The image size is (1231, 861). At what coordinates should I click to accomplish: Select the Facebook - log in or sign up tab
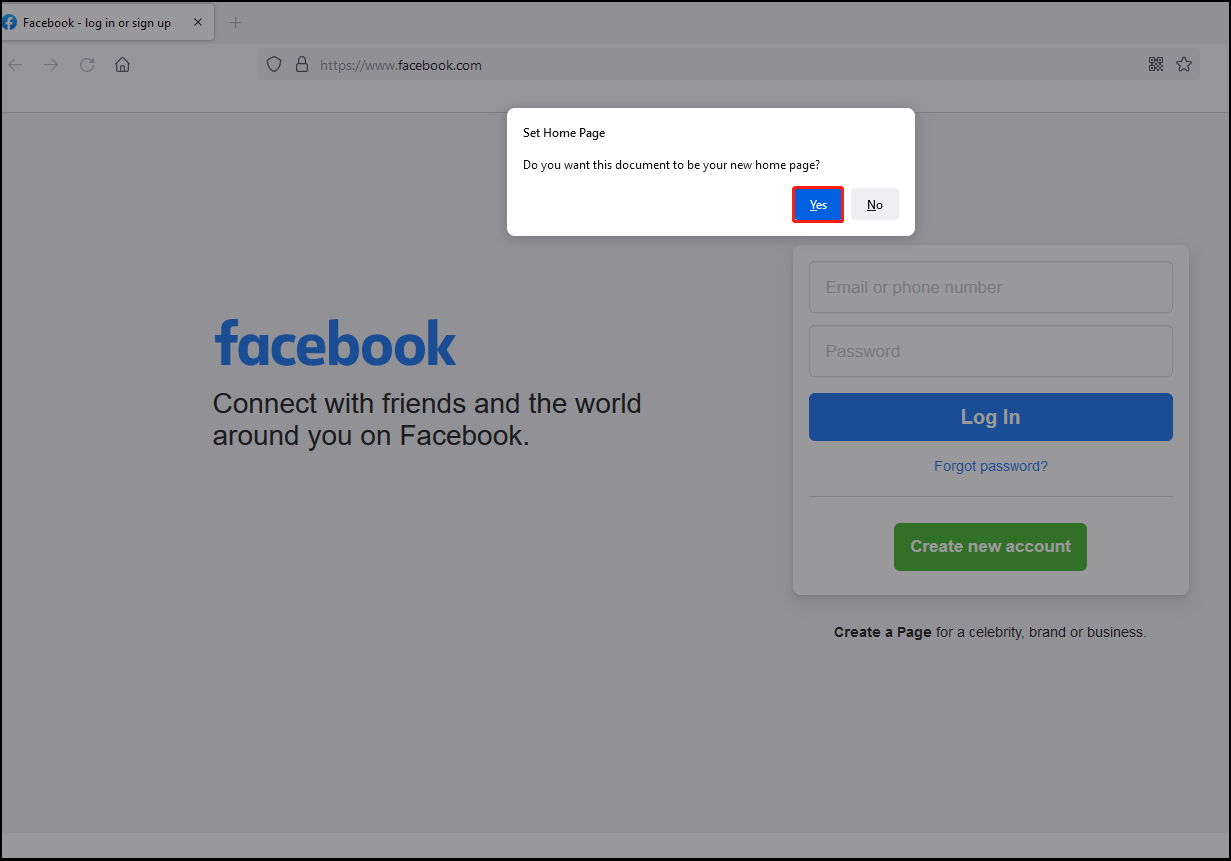pos(106,22)
